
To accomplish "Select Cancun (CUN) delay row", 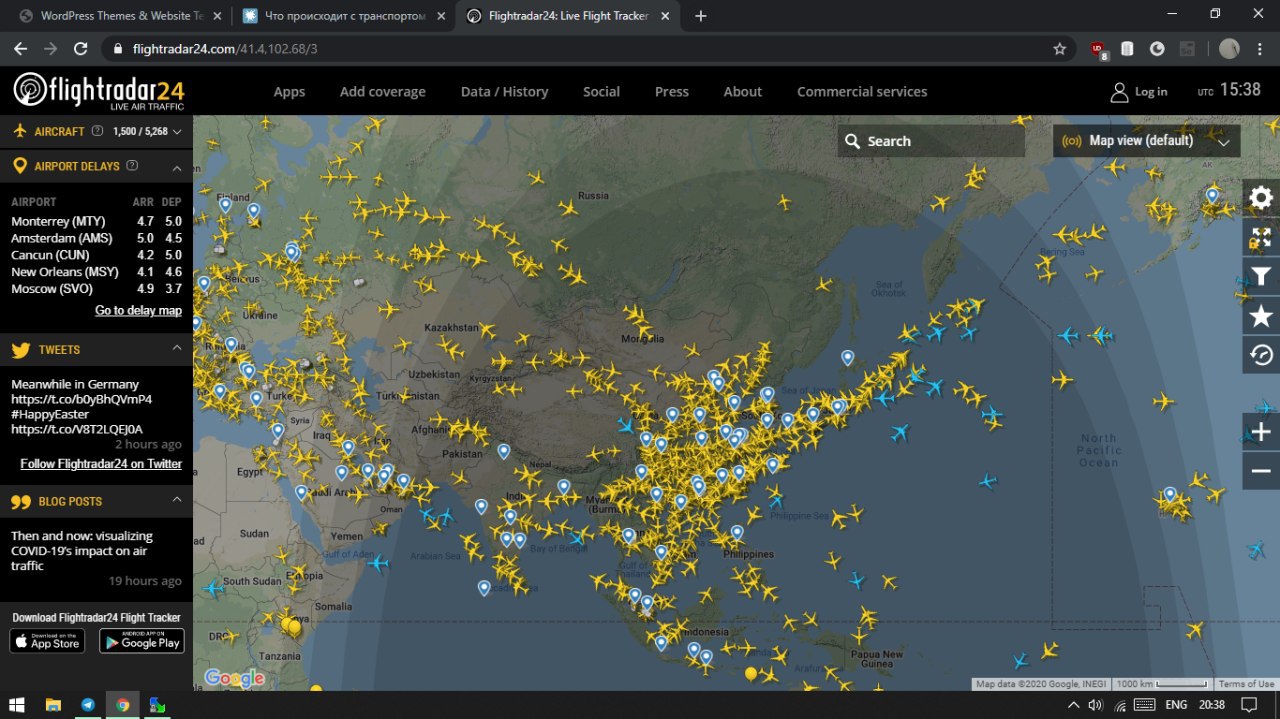I will (96, 255).
